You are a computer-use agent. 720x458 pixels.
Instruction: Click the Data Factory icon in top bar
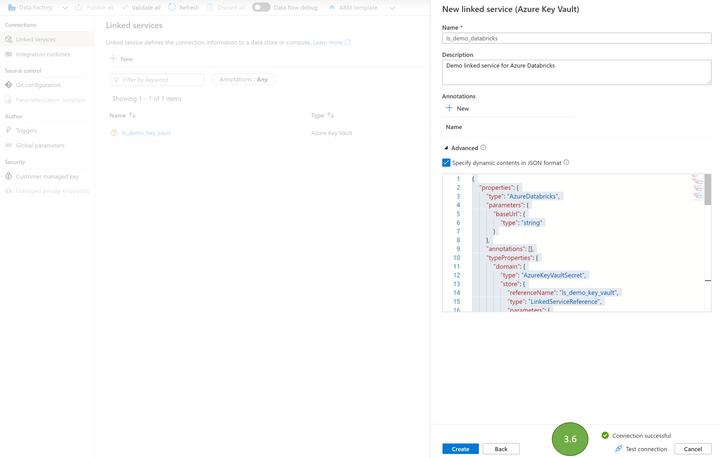tap(12, 7)
